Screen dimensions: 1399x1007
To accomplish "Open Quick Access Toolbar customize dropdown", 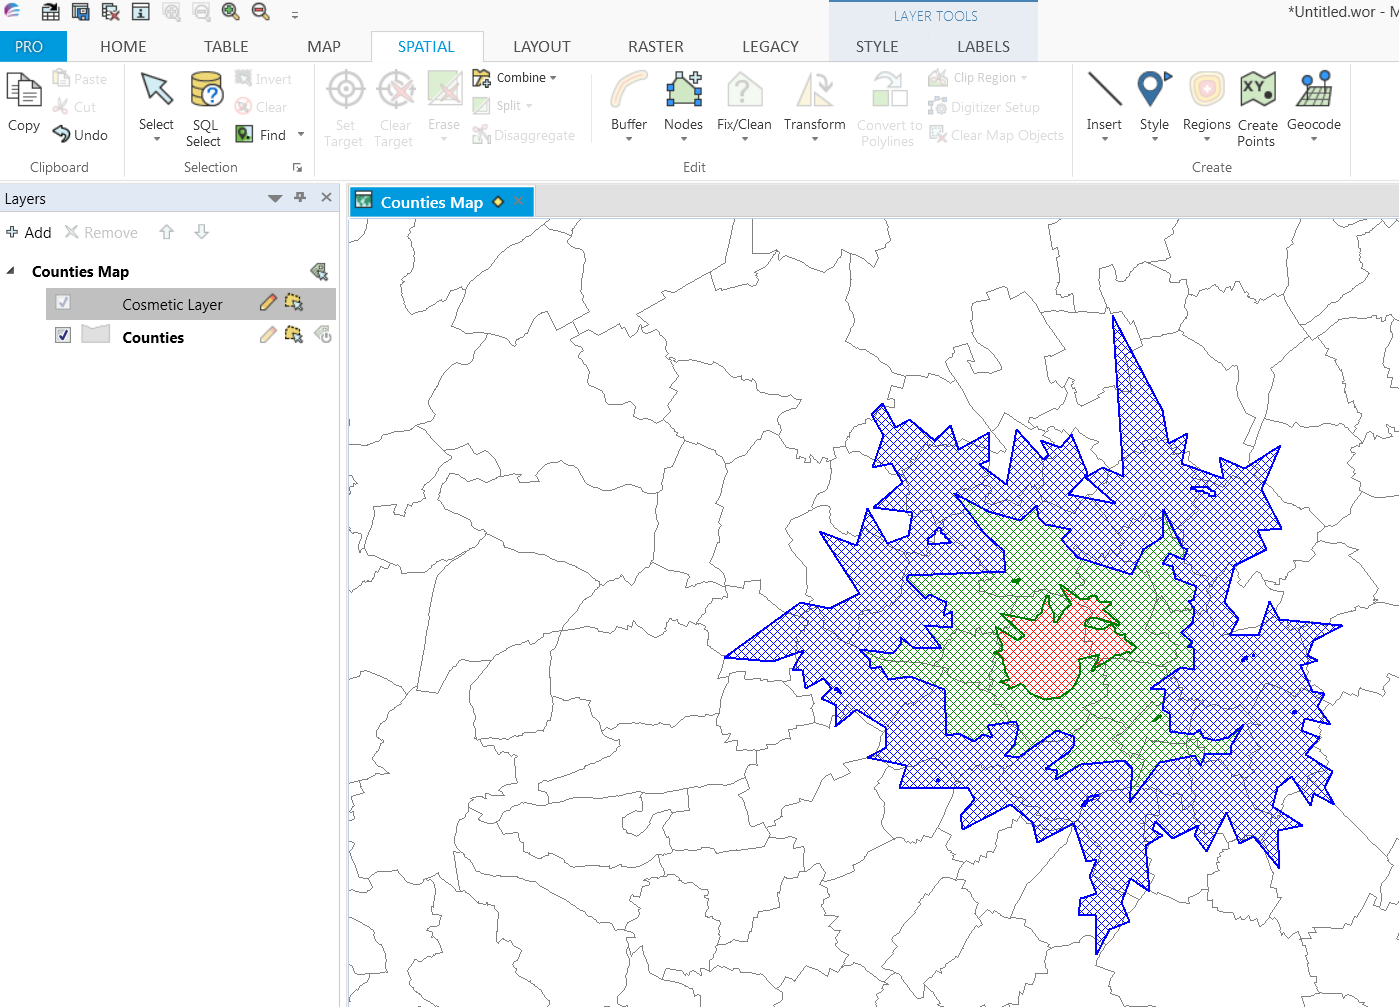I will [295, 14].
